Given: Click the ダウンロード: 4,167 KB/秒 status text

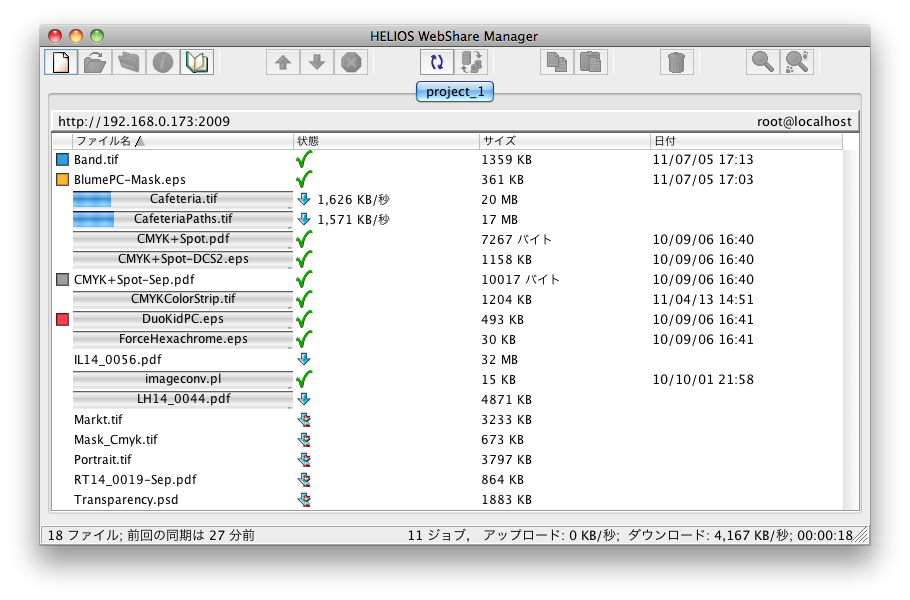Looking at the screenshot, I should [x=709, y=535].
